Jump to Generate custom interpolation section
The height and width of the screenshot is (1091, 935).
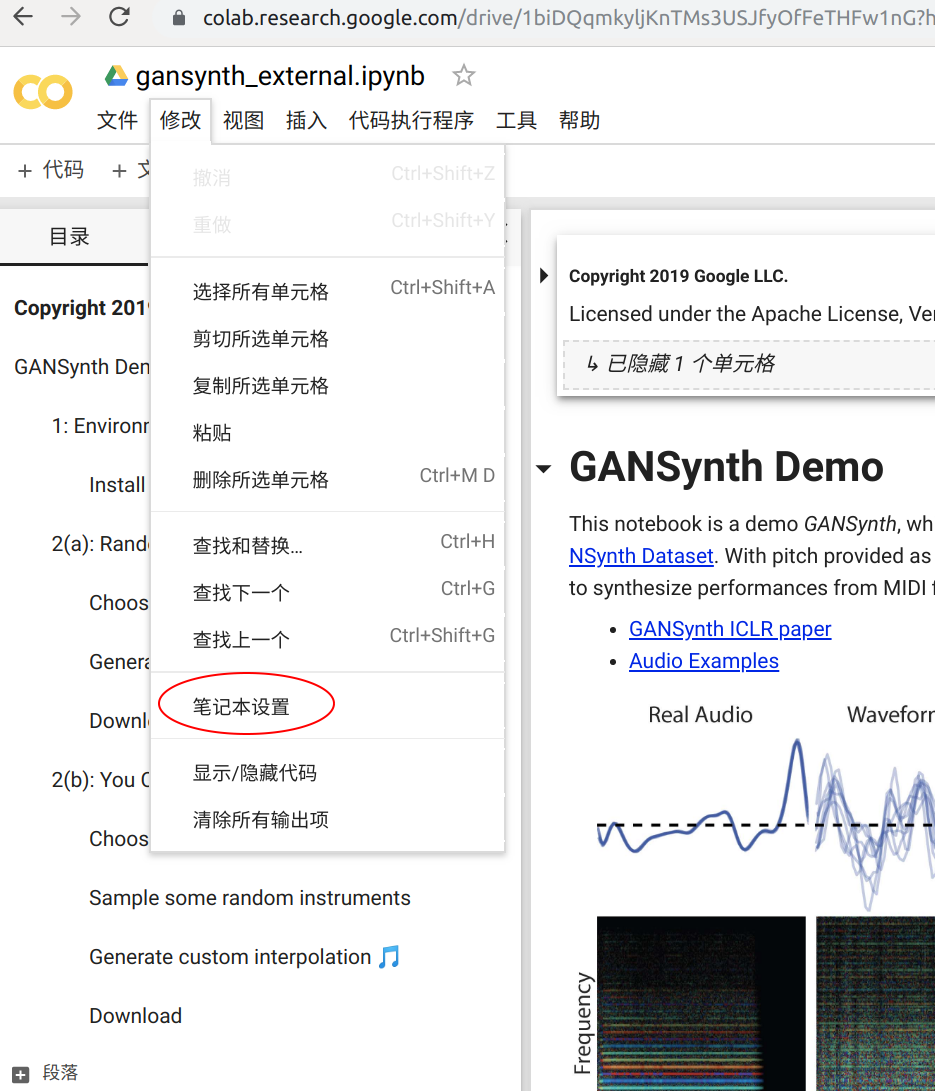click(x=230, y=957)
